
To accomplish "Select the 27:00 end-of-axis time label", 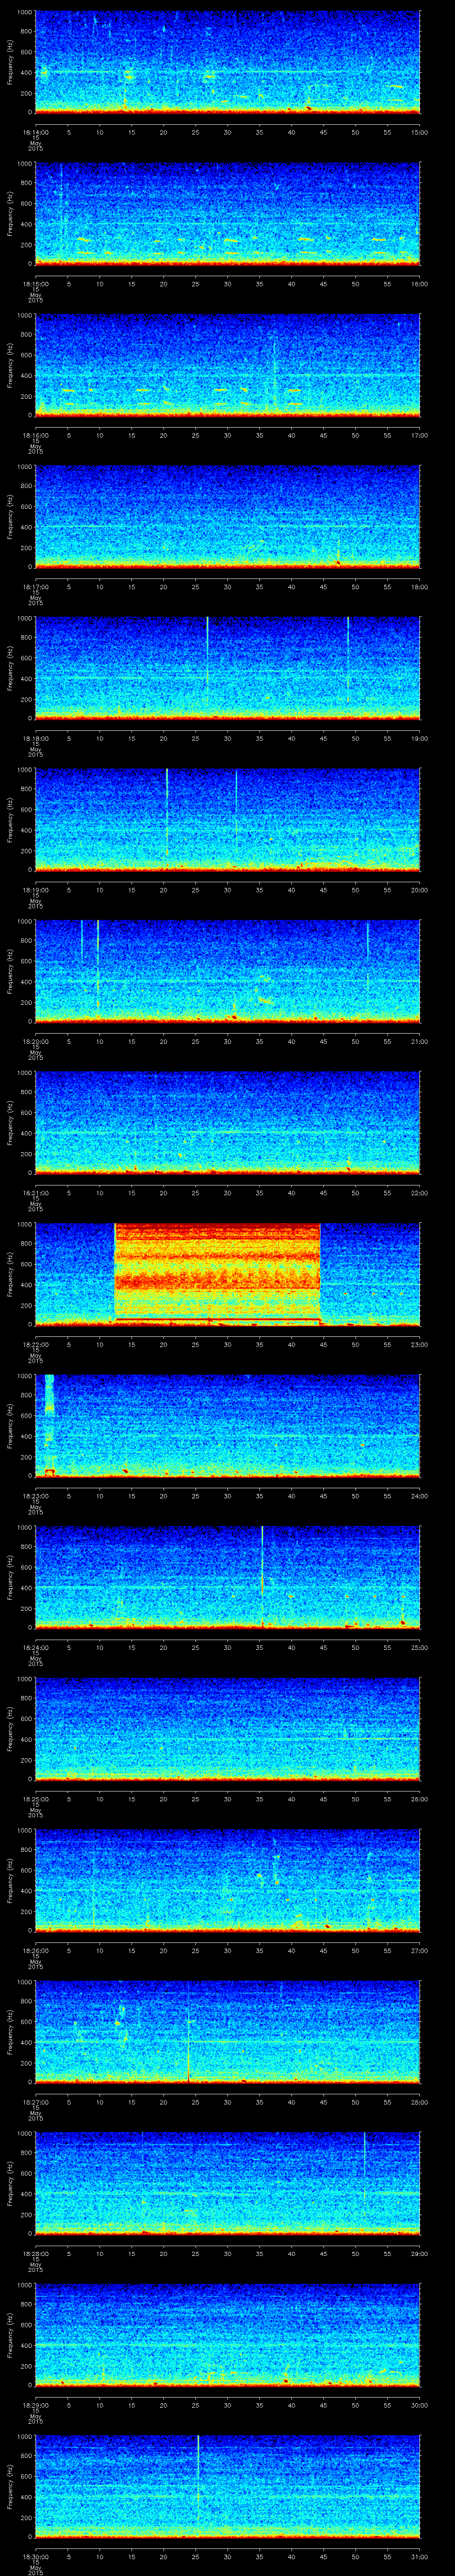I will [x=420, y=1950].
